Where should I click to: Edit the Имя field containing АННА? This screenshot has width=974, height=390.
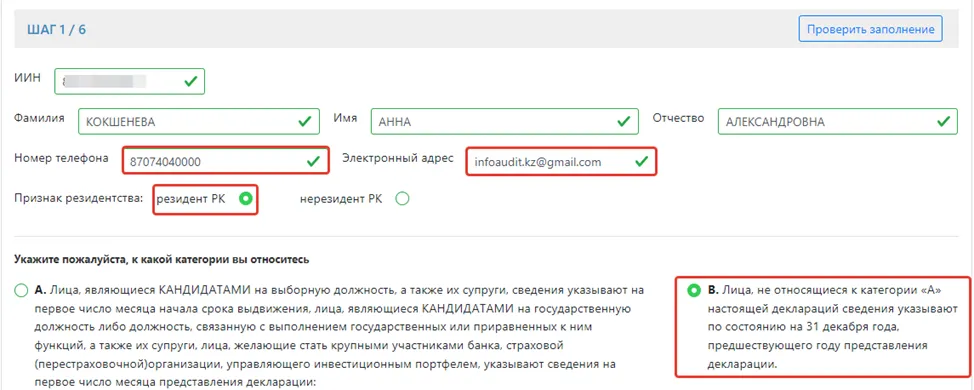[x=504, y=122]
